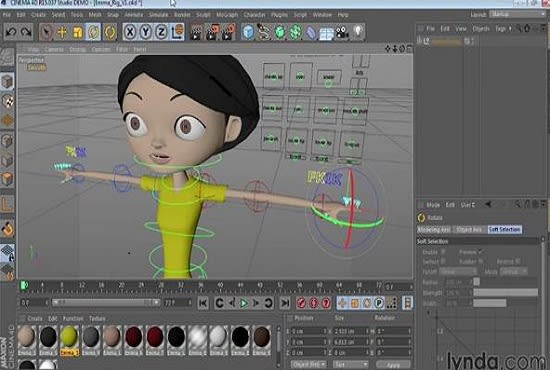Toggle the Restrict checkbox
Viewport: 550px width, 370px height.
[x=517, y=261]
